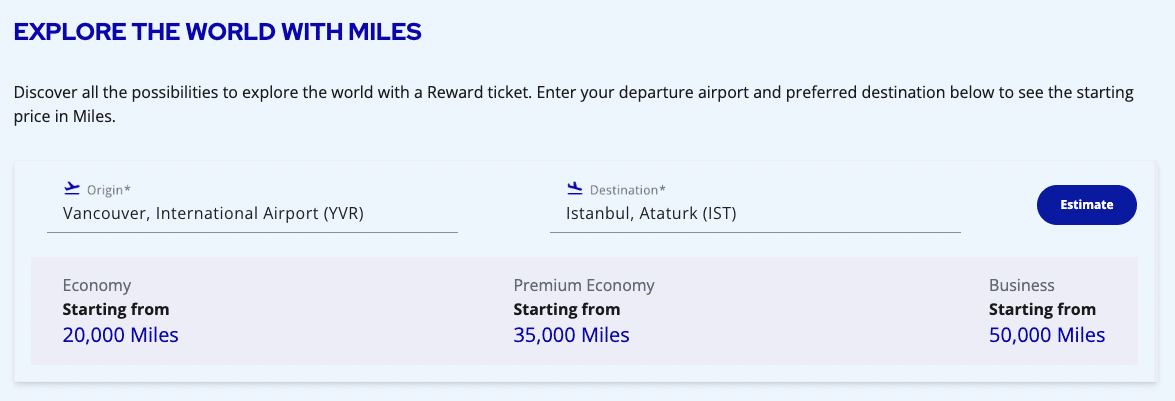Click "Starting from" under Economy
This screenshot has width=1175, height=401.
coord(116,309)
